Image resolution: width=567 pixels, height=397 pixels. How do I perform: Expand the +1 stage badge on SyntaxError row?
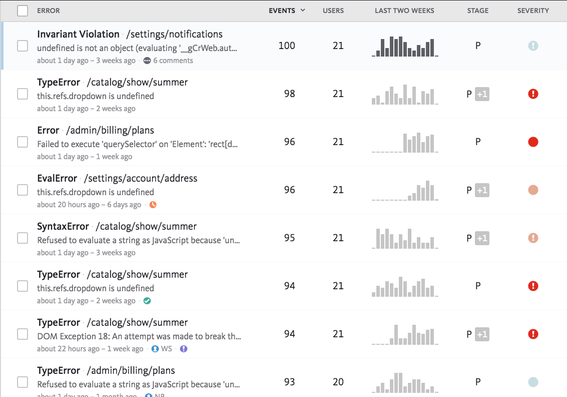click(482, 238)
